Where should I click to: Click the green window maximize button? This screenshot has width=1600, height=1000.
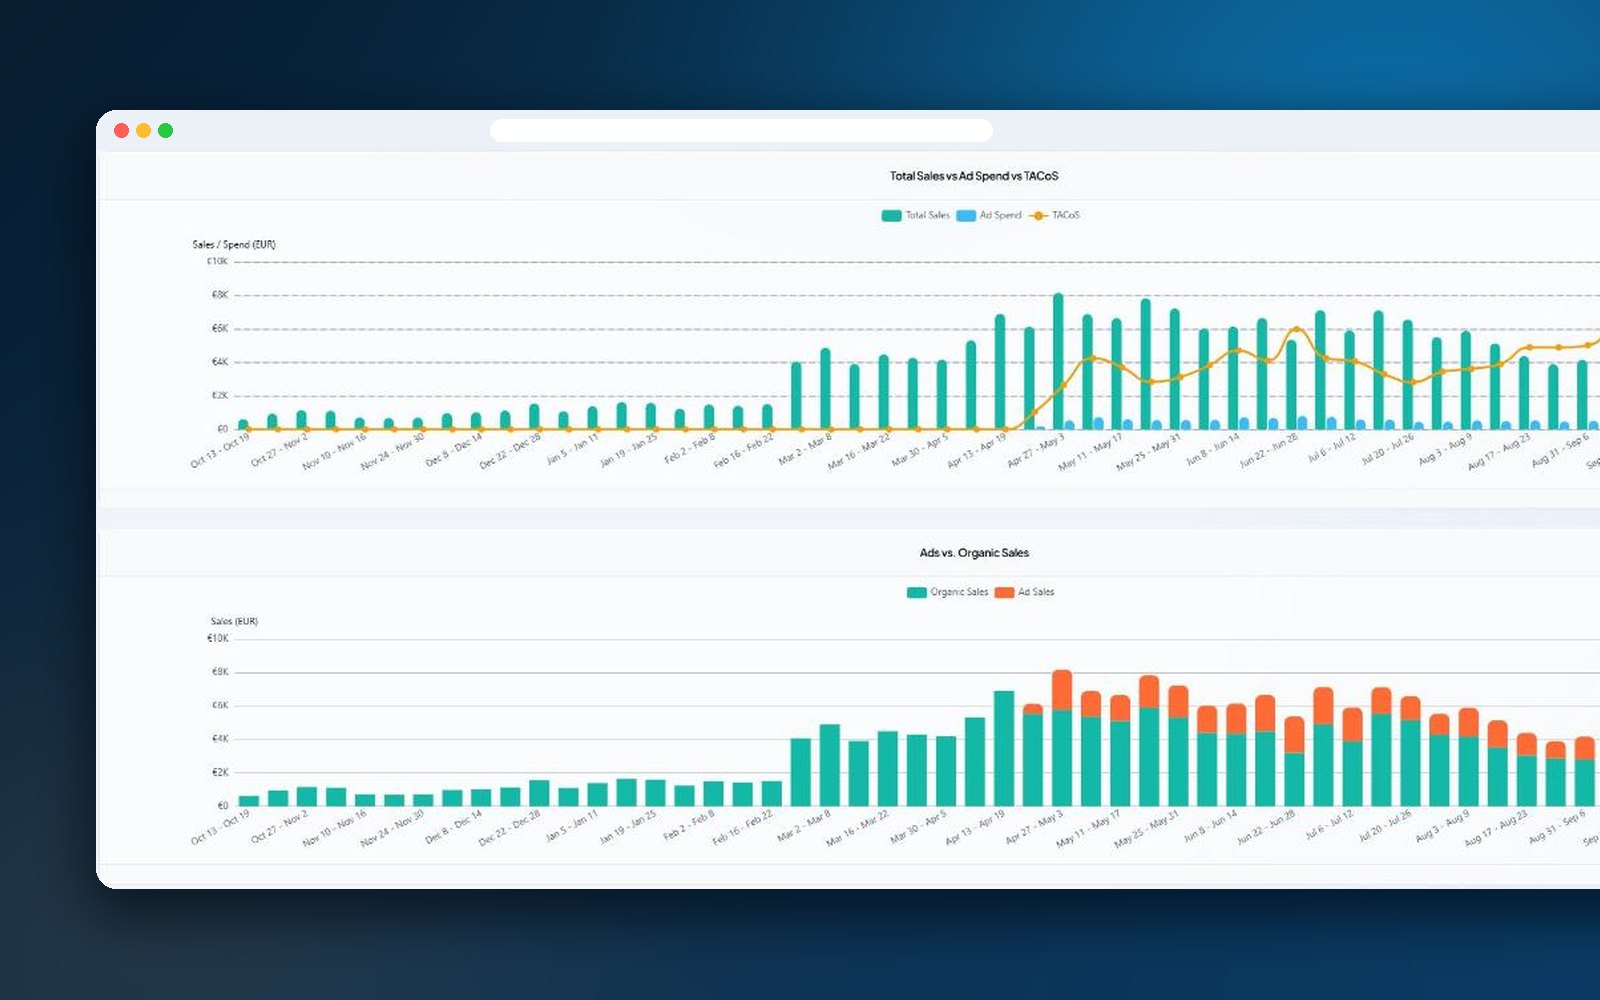pyautogui.click(x=165, y=130)
